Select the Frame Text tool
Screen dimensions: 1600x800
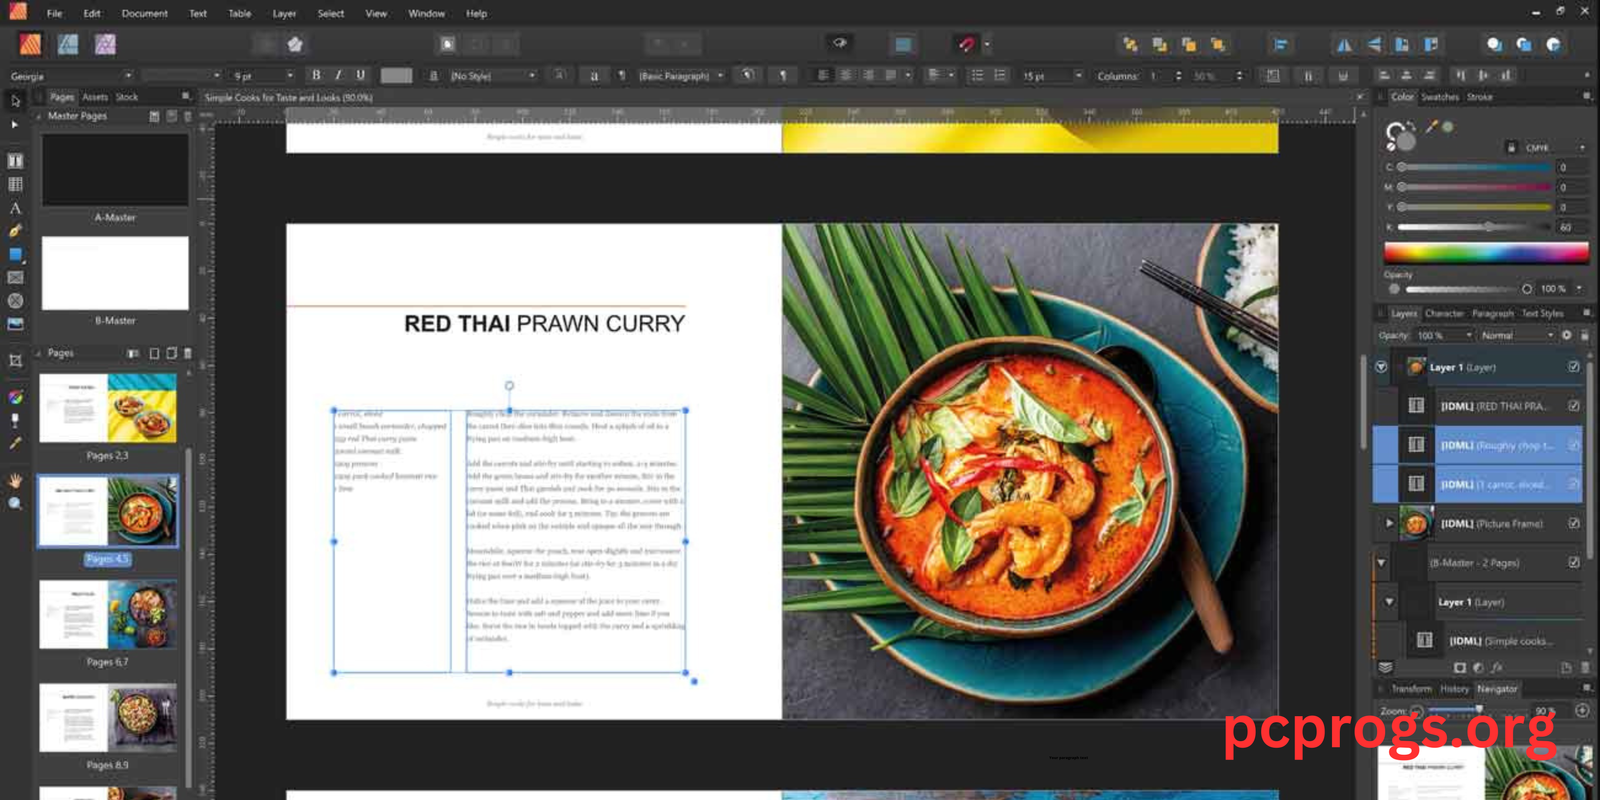coord(15,161)
